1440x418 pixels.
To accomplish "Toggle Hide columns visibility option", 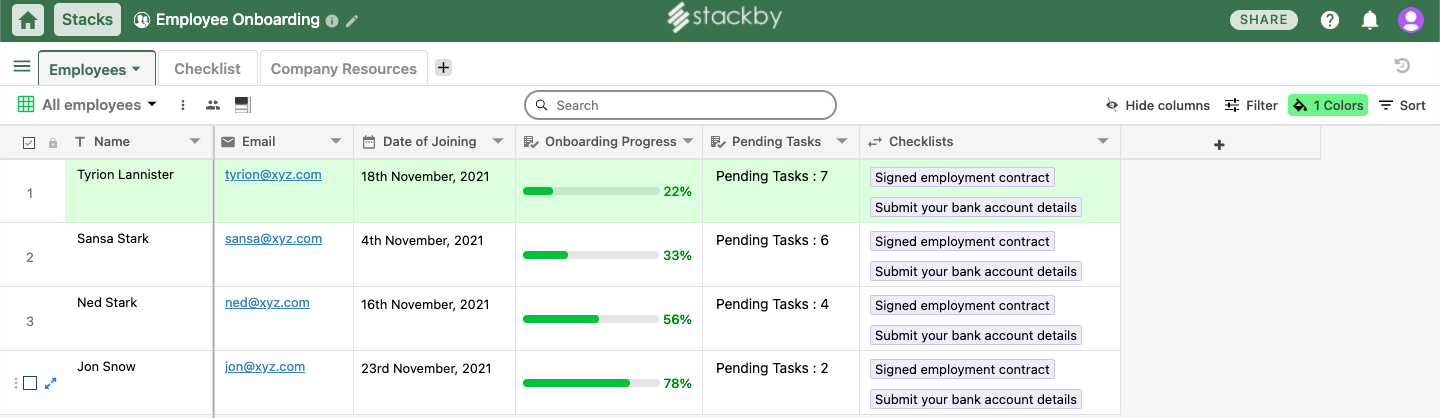I will click(1157, 105).
